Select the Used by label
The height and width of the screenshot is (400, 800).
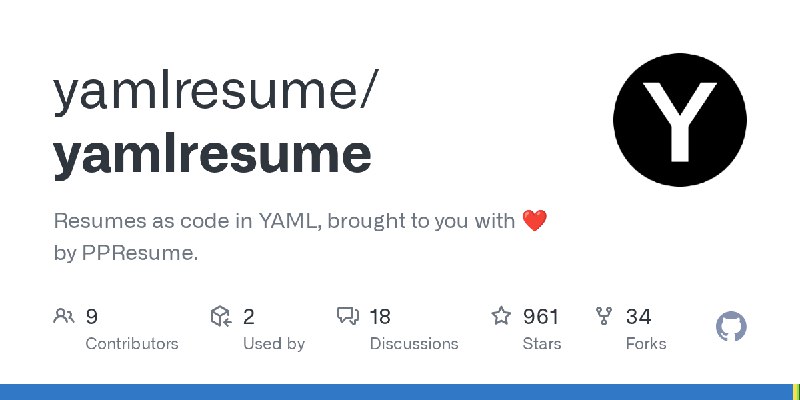[274, 343]
